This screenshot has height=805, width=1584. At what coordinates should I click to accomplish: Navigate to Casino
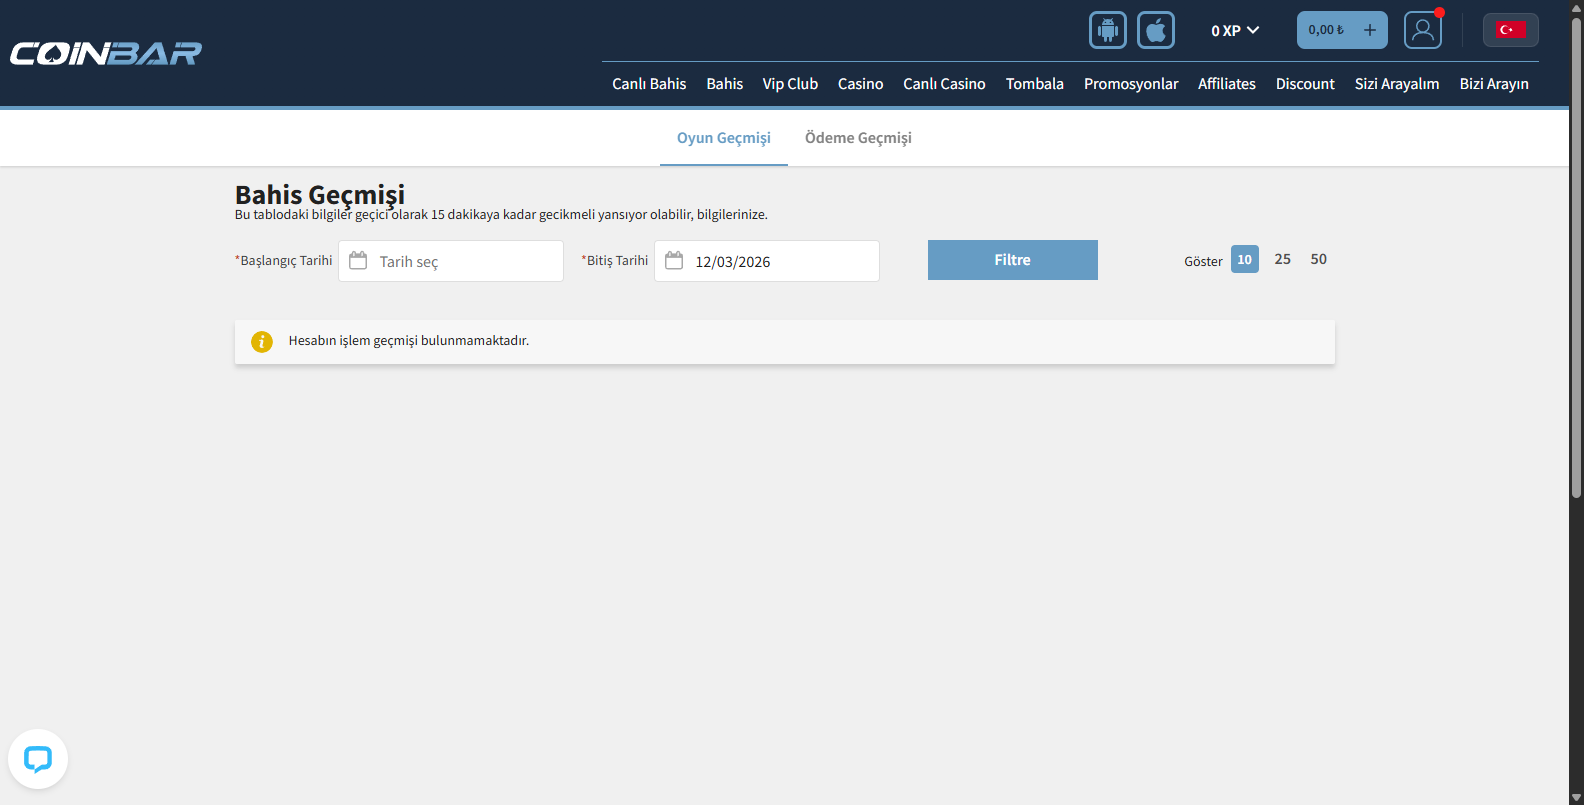click(861, 84)
